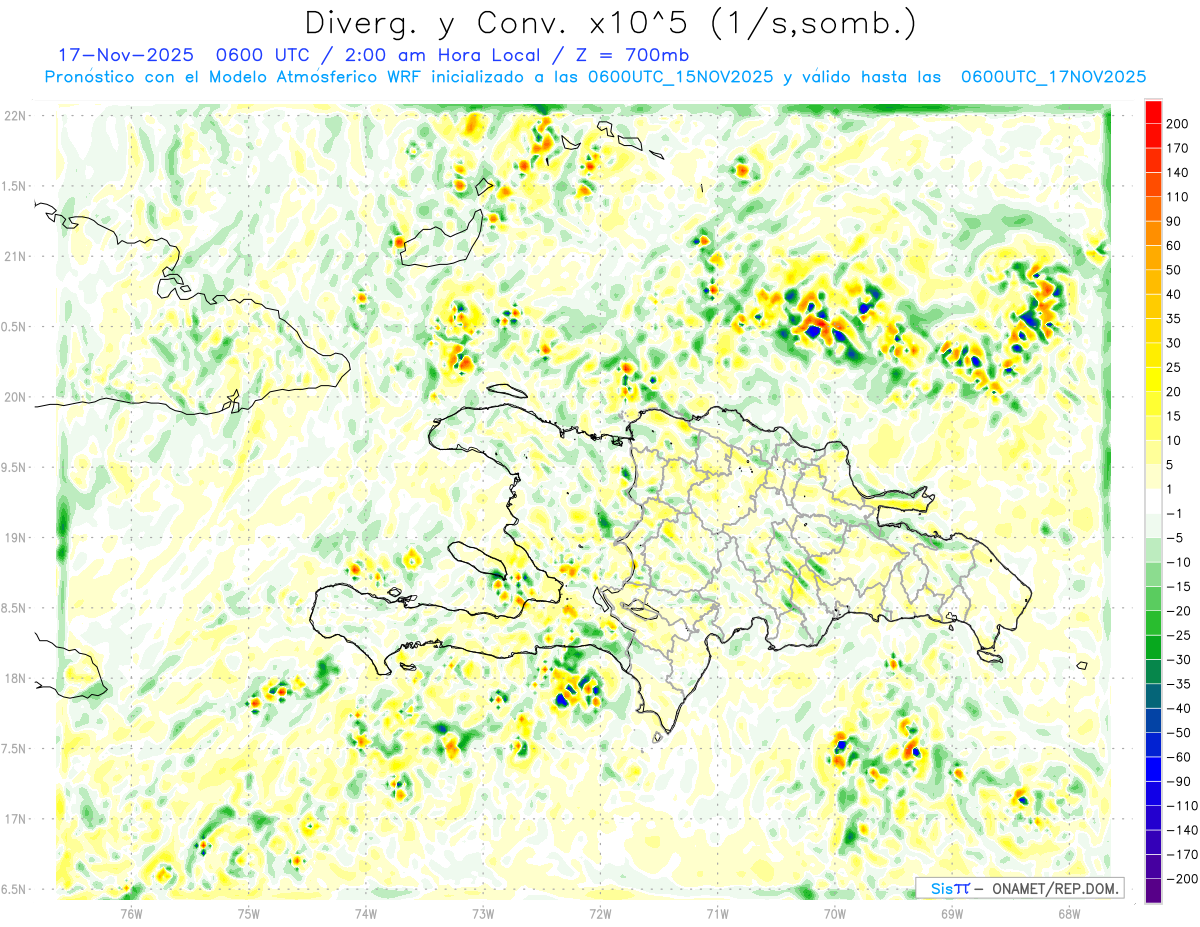
Task: Click the '73W' longitude label
Action: (483, 913)
